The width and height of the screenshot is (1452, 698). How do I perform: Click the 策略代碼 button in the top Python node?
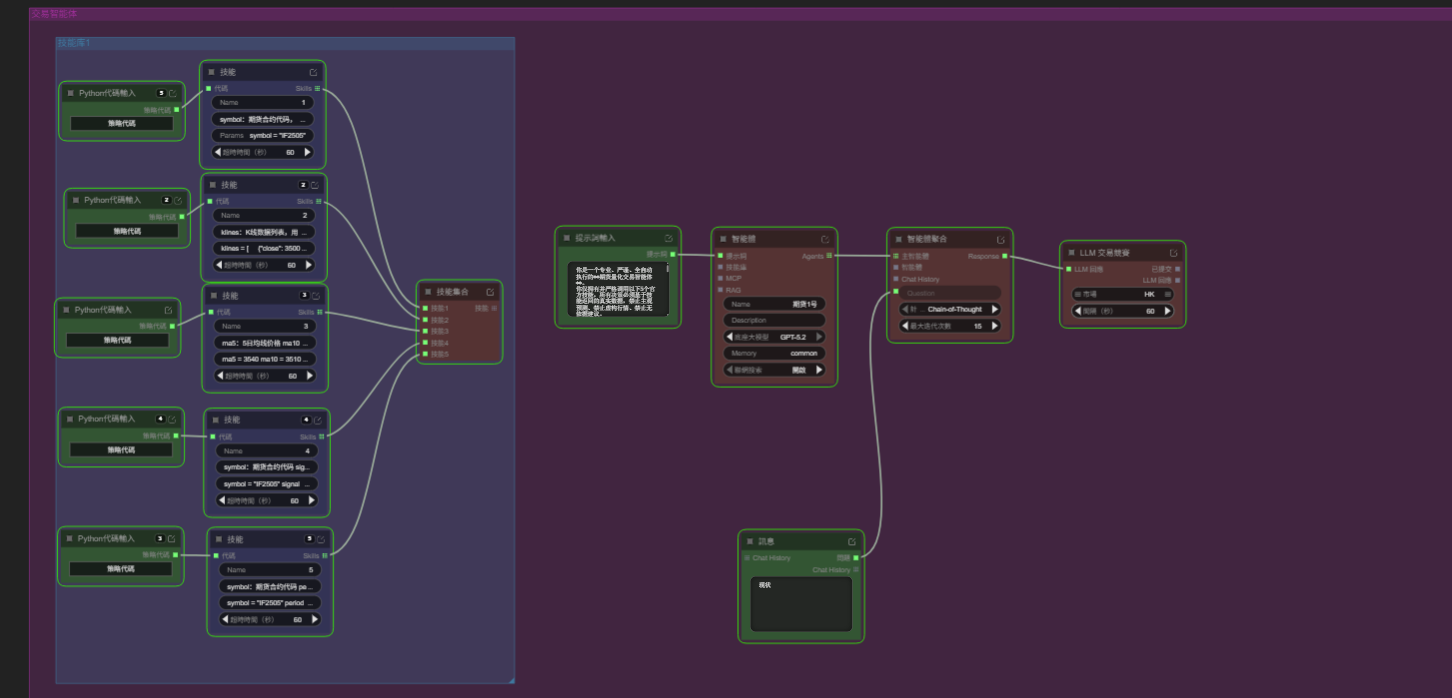[x=121, y=124]
